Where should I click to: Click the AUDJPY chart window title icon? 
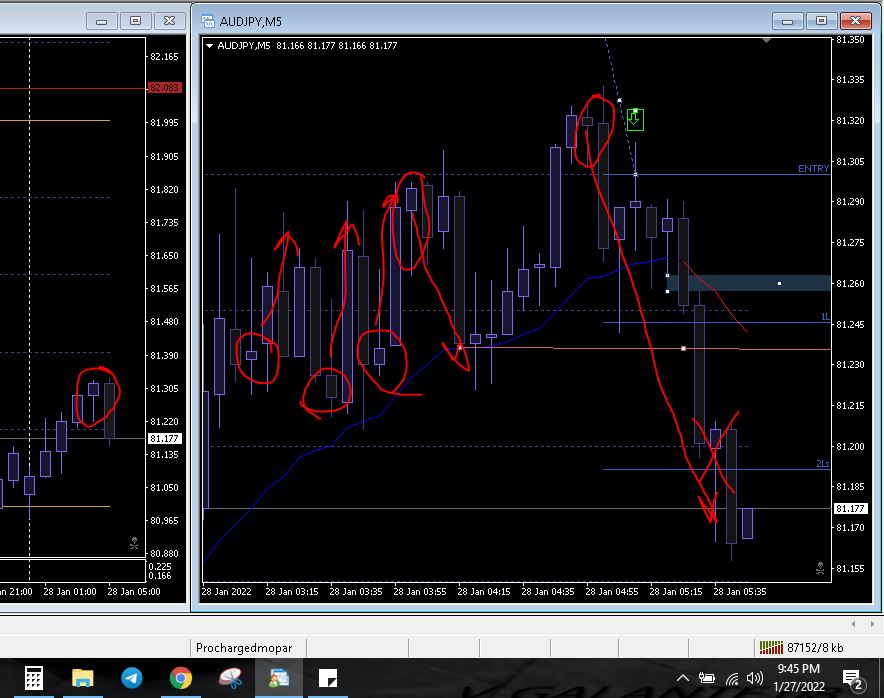pos(209,19)
